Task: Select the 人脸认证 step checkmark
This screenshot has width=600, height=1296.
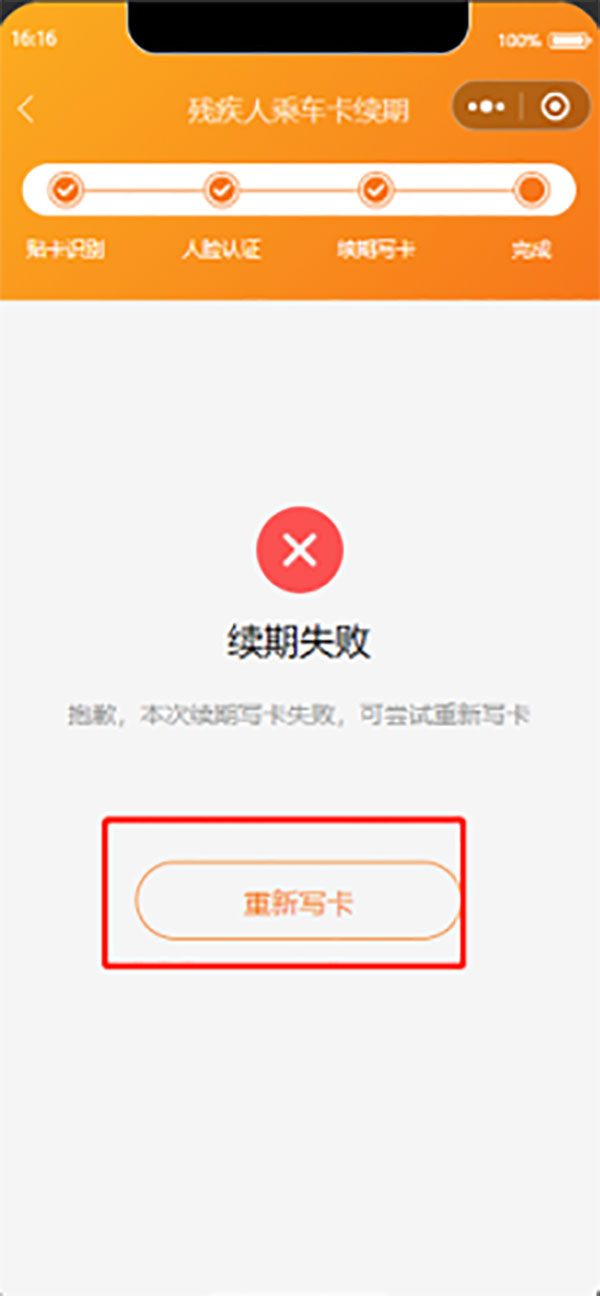Action: (x=221, y=189)
